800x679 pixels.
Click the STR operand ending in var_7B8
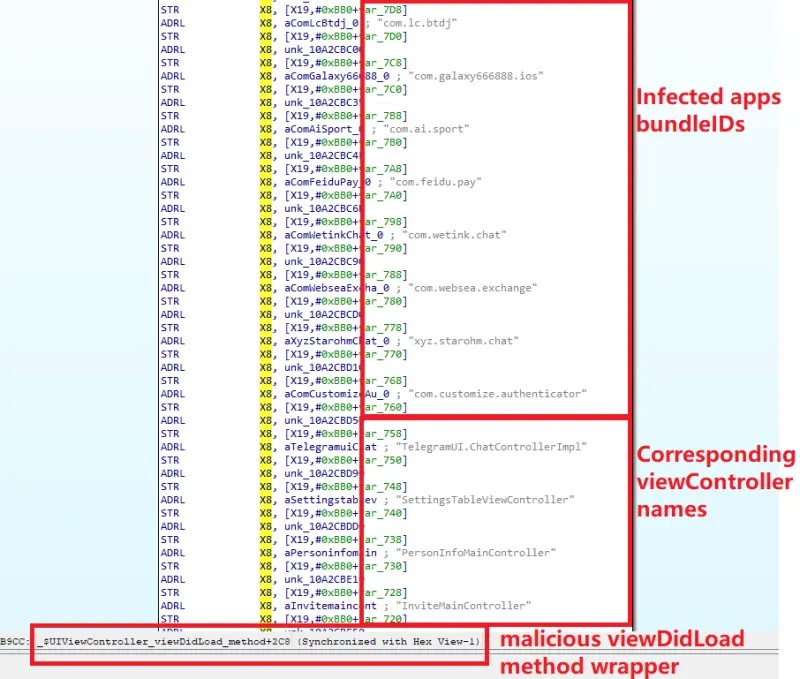[346, 116]
